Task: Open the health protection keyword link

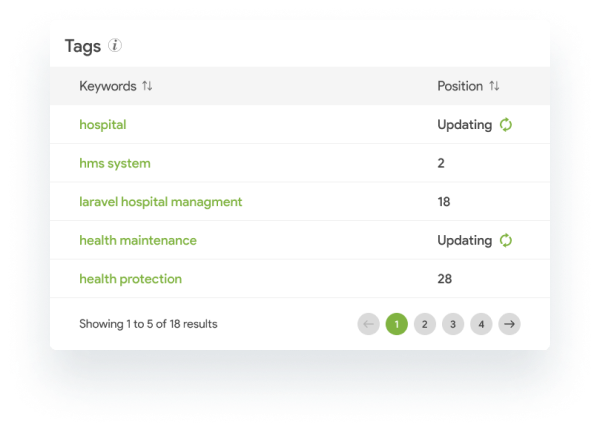Action: 130,279
